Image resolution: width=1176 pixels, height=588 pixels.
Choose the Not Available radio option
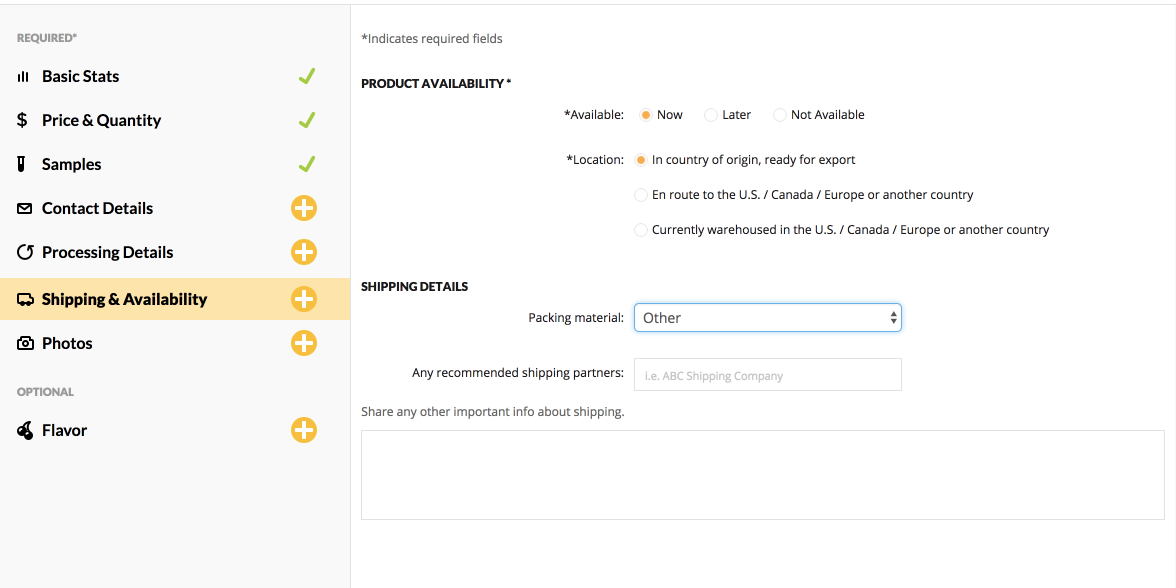(x=780, y=115)
